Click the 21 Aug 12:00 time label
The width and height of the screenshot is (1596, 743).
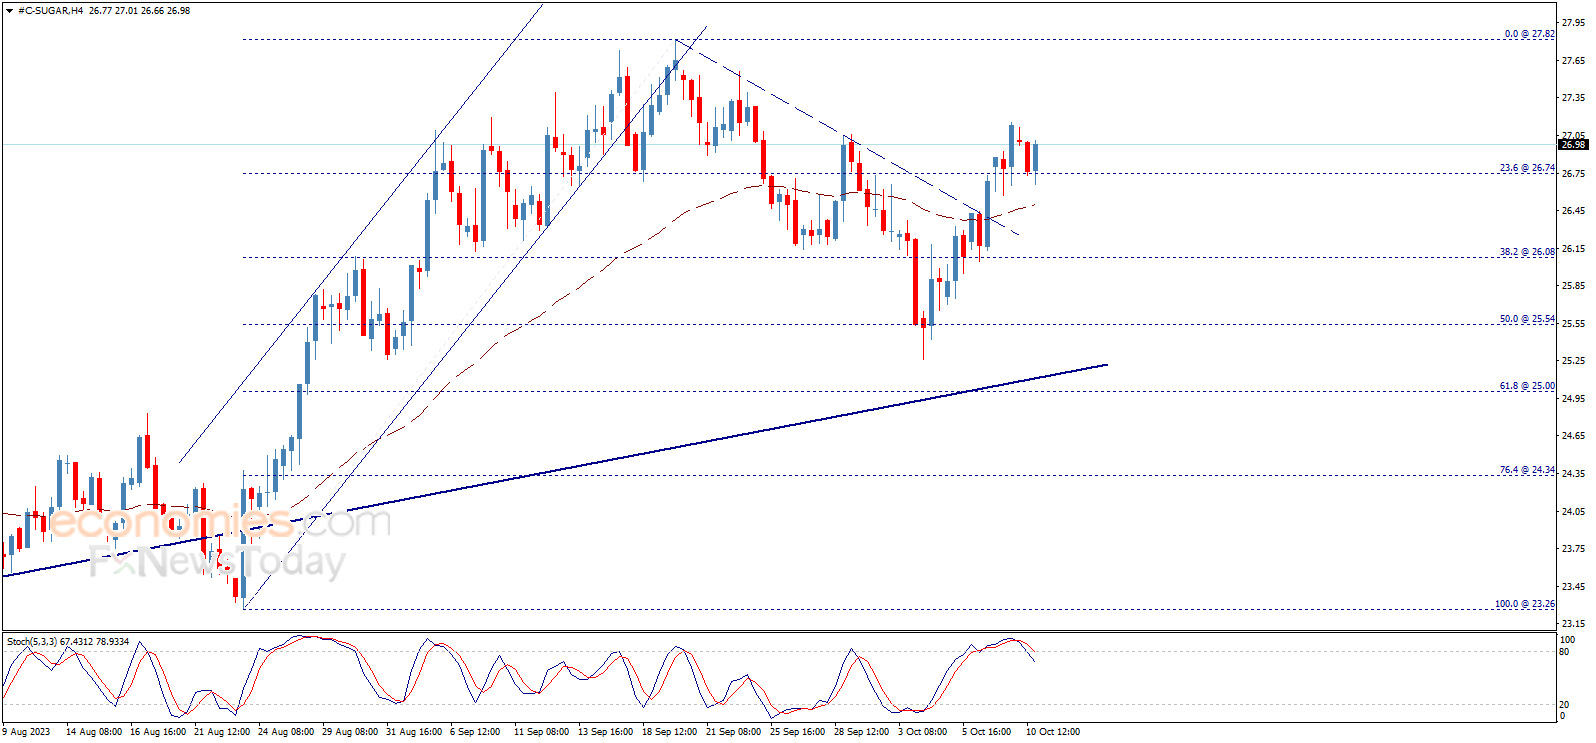[222, 732]
